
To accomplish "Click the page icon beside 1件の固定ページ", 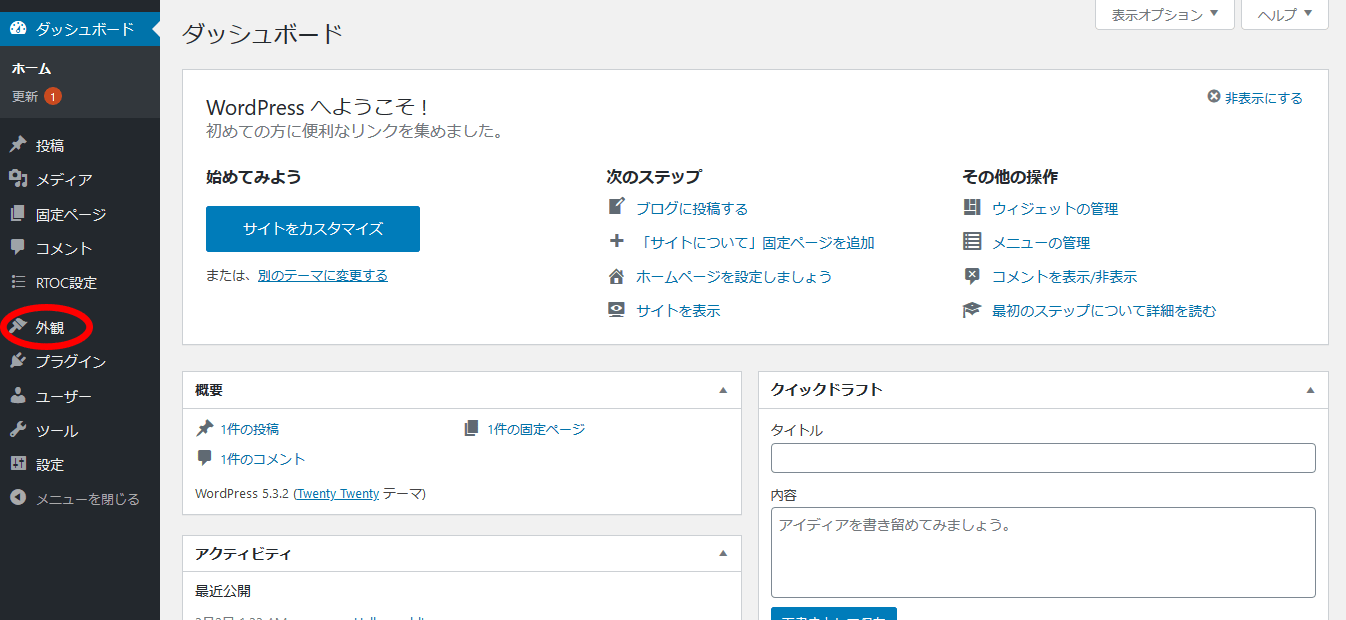I will tap(472, 428).
